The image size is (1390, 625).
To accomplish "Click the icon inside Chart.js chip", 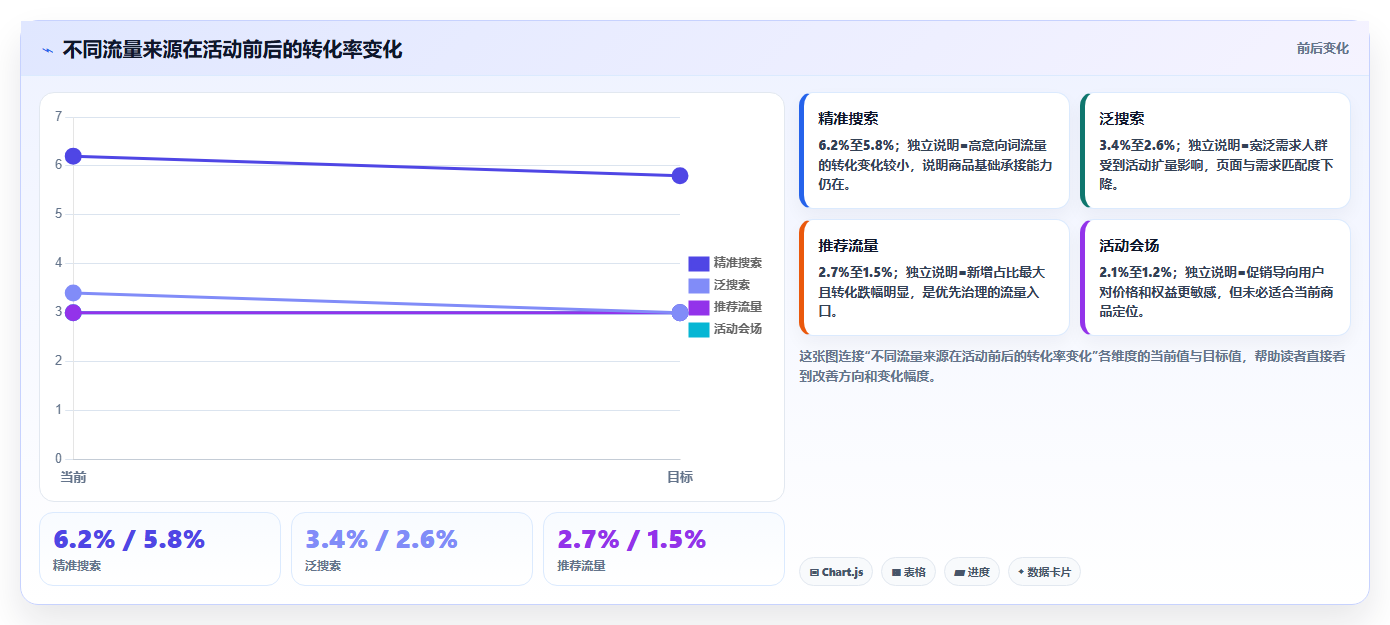I will [x=814, y=573].
